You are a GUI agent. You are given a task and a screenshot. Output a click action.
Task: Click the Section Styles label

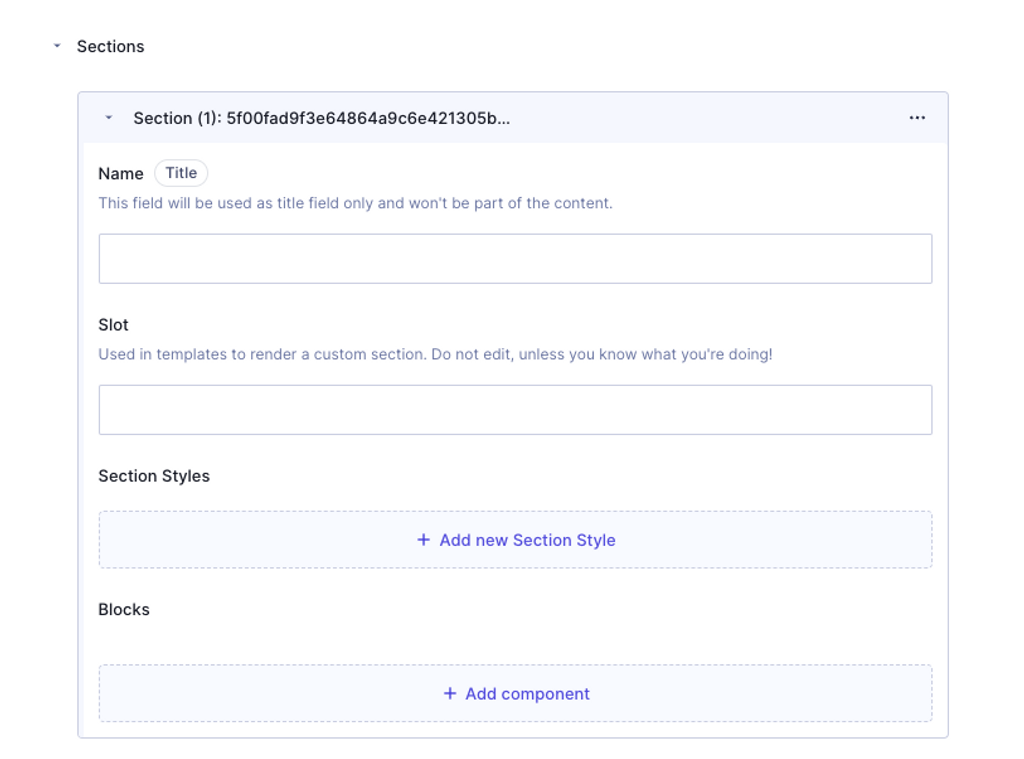[x=154, y=476]
